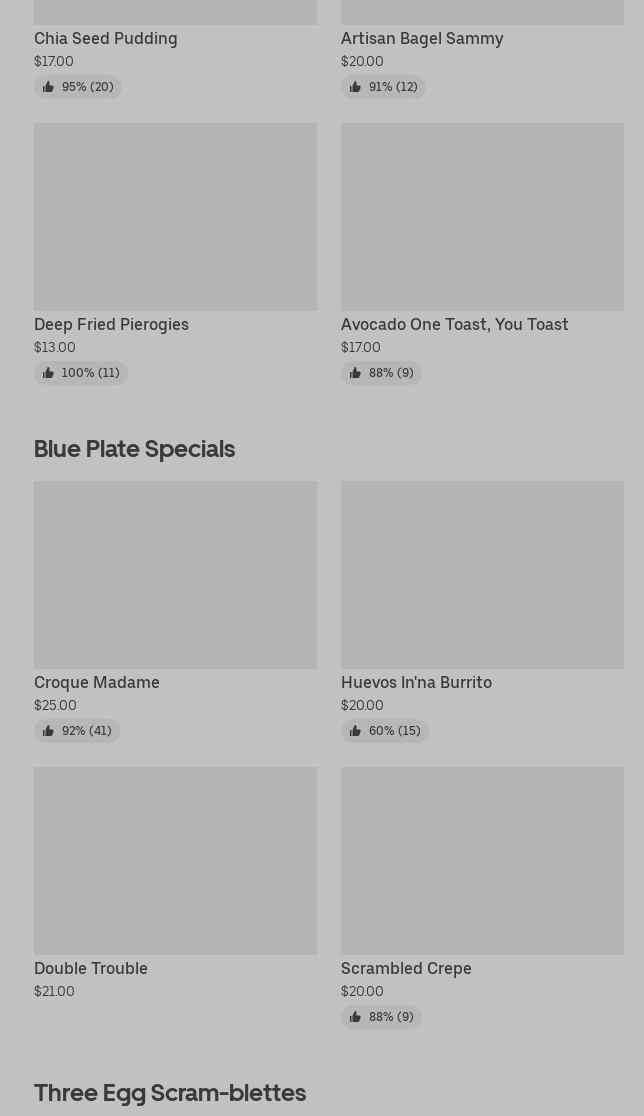Screen dimensions: 644x1116
Task: Open the Scrambled Crepe photo
Action: pyautogui.click(x=482, y=860)
